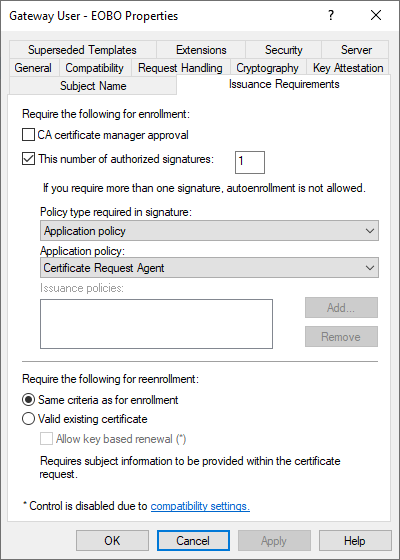Uncheck This number of authorized signatures

(29, 159)
